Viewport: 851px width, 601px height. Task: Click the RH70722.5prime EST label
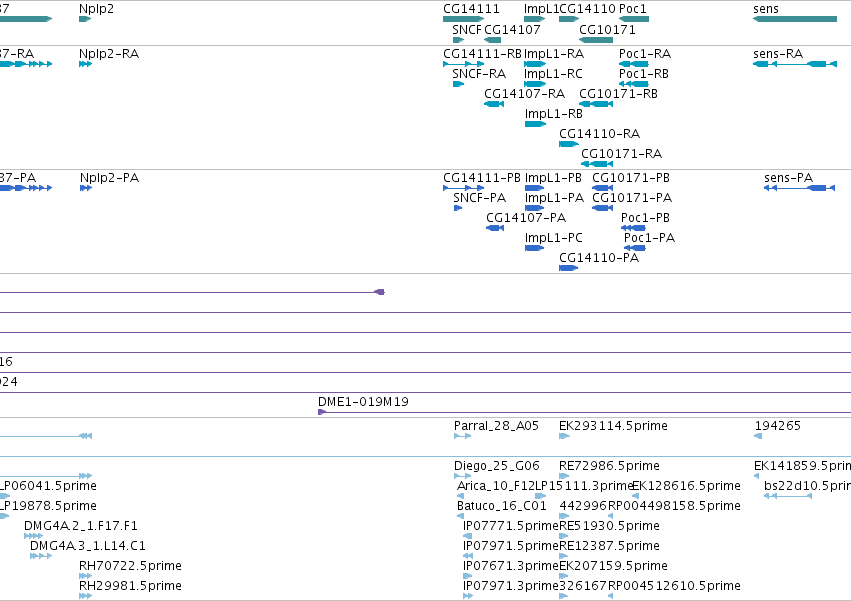click(x=130, y=566)
